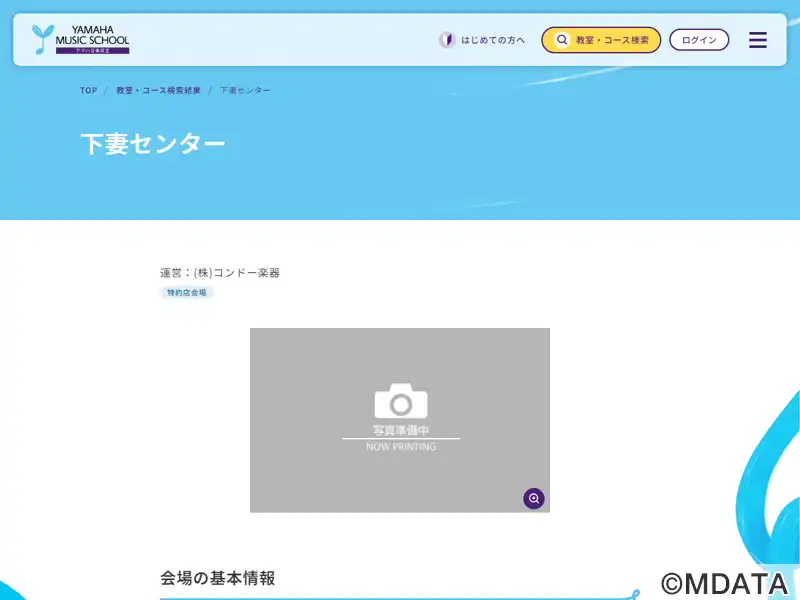Screen dimensions: 800x600
Task: Click the 下妻センター breadcrumb item
Action: point(245,91)
